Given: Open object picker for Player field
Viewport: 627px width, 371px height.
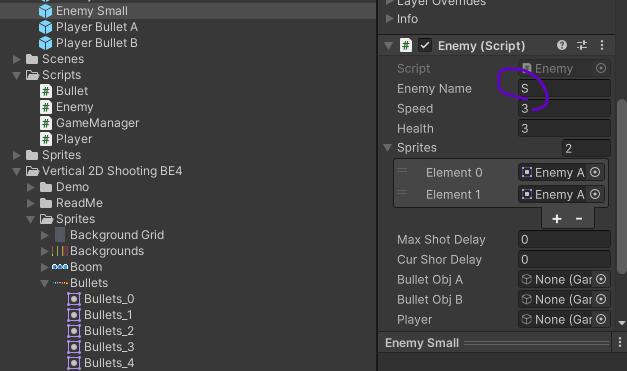Looking at the screenshot, I should 601,319.
